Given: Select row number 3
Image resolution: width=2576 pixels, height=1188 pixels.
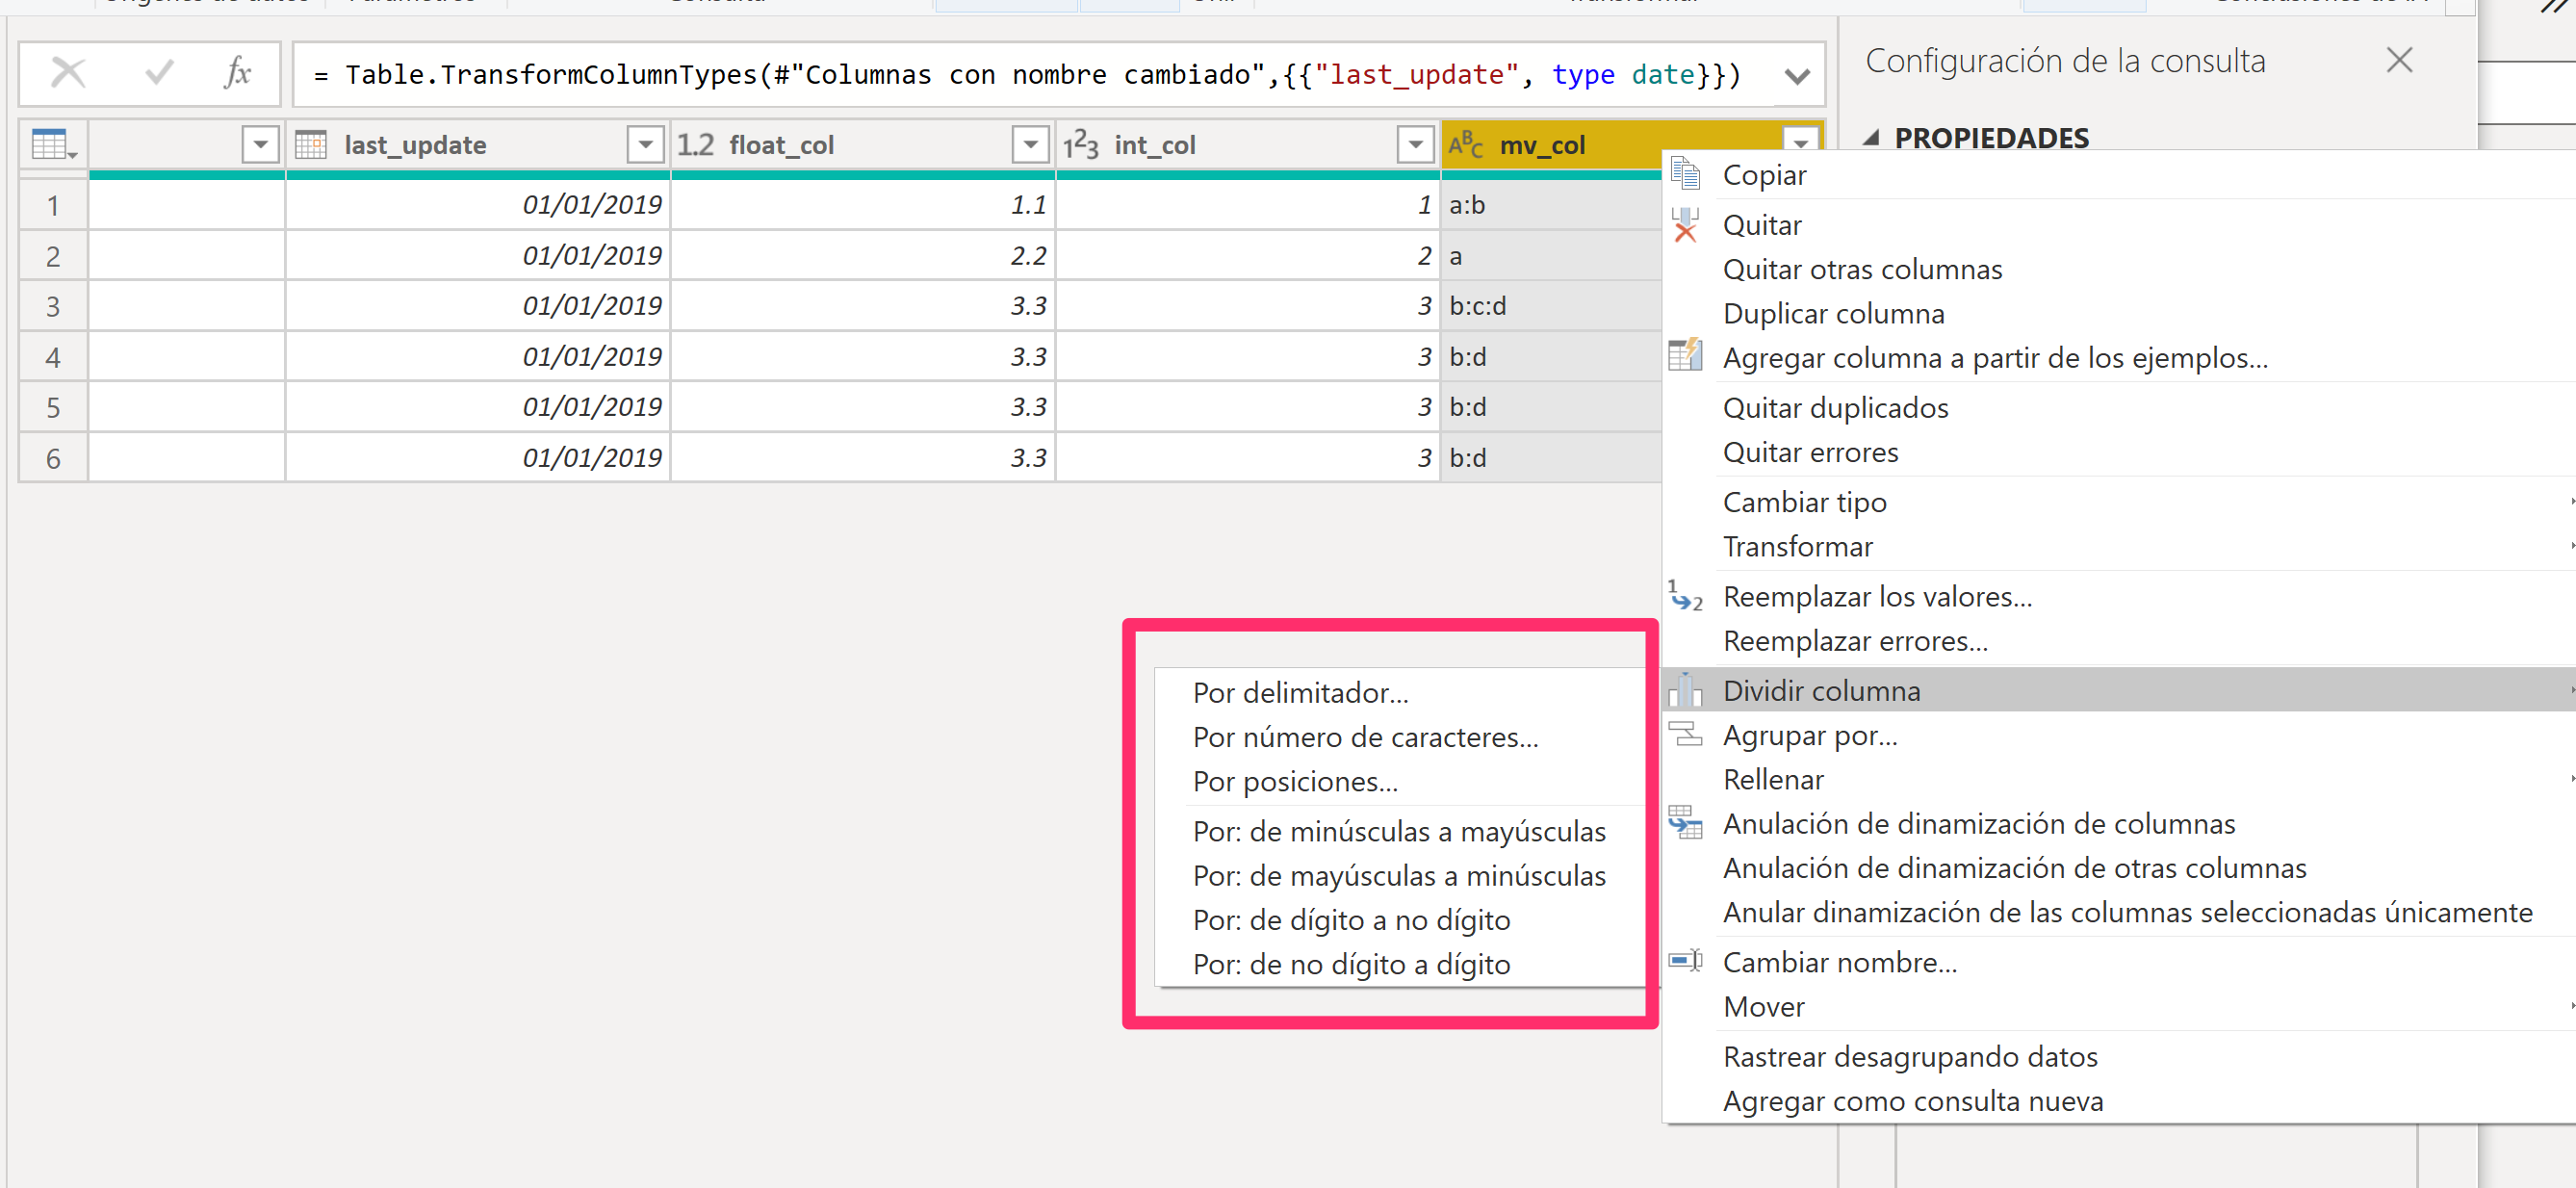Looking at the screenshot, I should pyautogui.click(x=53, y=306).
